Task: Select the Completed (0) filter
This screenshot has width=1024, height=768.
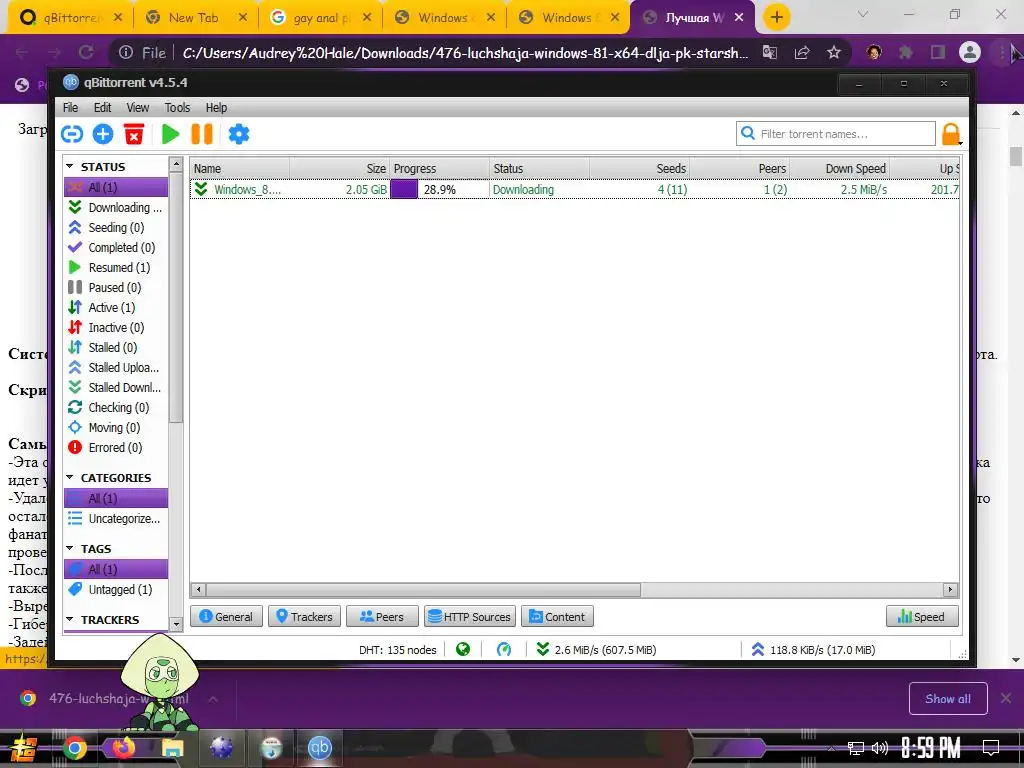Action: pyautogui.click(x=116, y=248)
